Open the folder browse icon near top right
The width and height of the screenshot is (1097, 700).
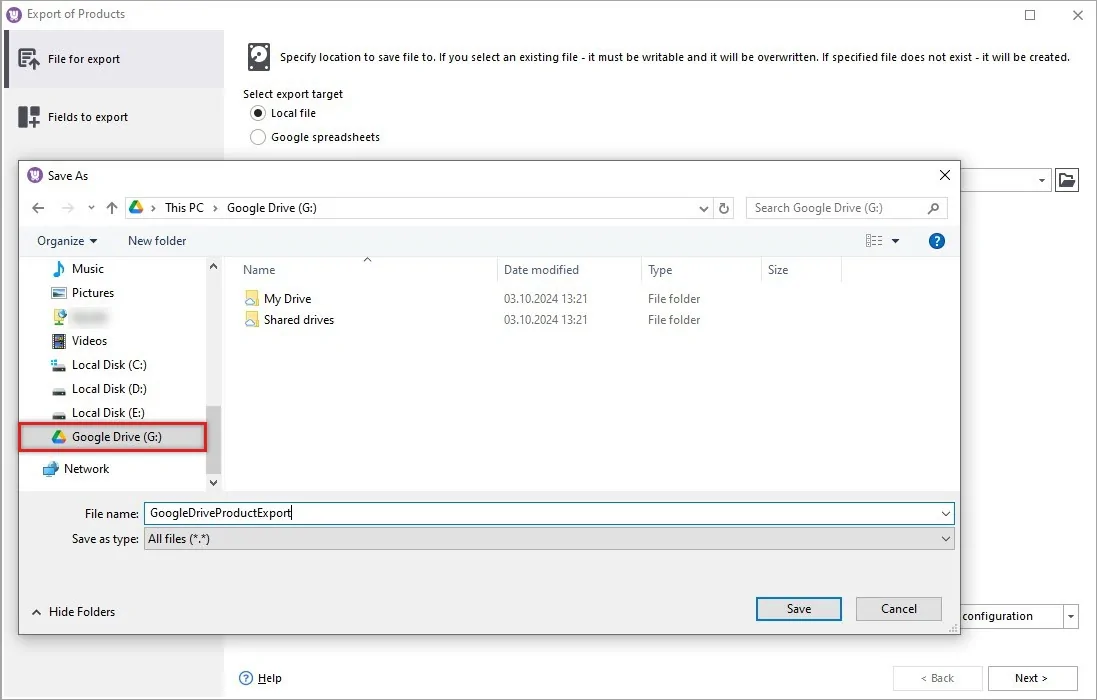pos(1067,180)
